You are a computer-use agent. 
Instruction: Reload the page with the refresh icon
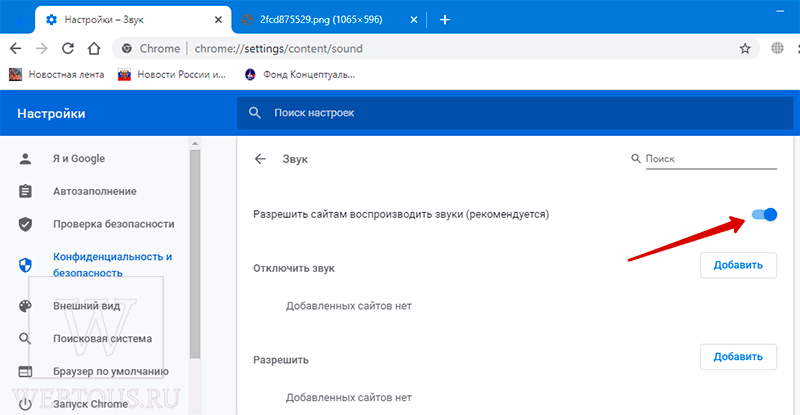click(x=68, y=48)
